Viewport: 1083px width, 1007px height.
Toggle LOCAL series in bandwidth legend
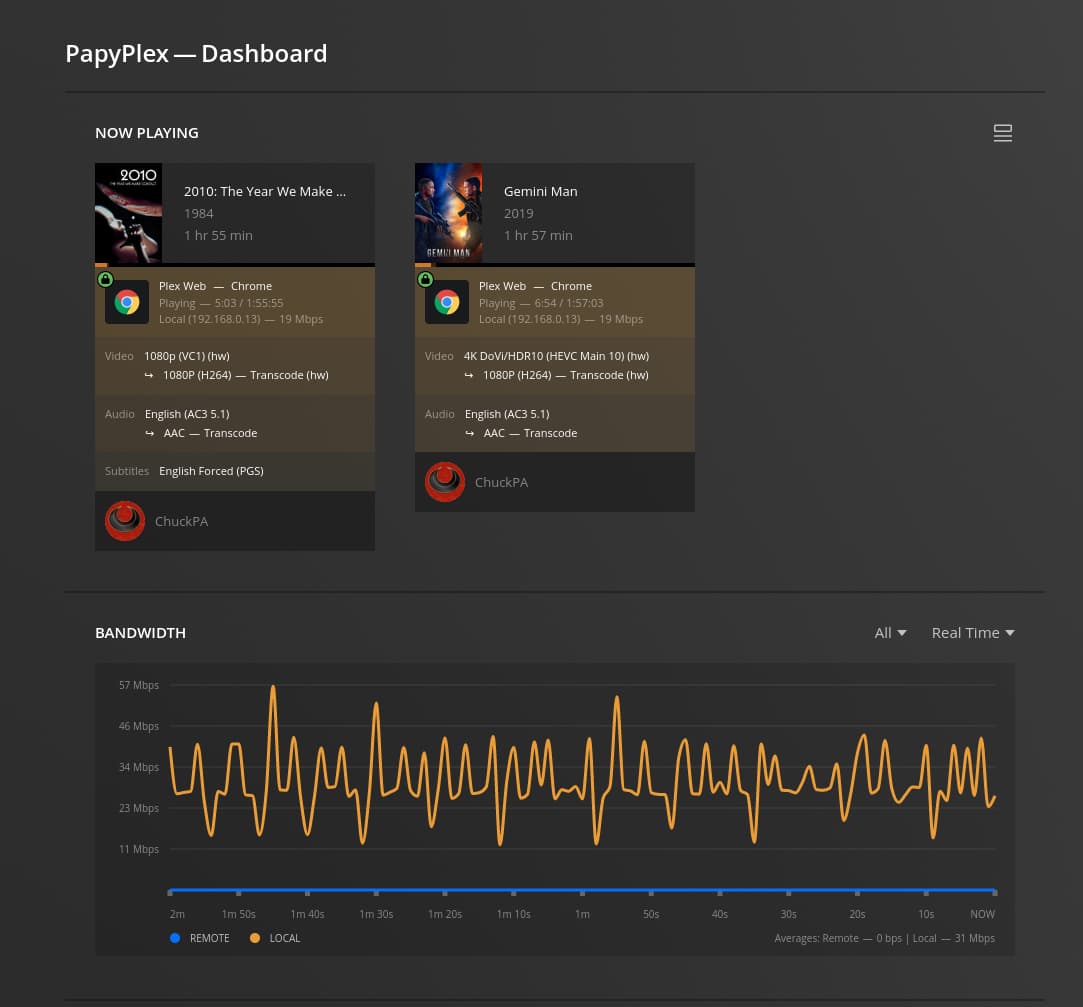(x=275, y=938)
